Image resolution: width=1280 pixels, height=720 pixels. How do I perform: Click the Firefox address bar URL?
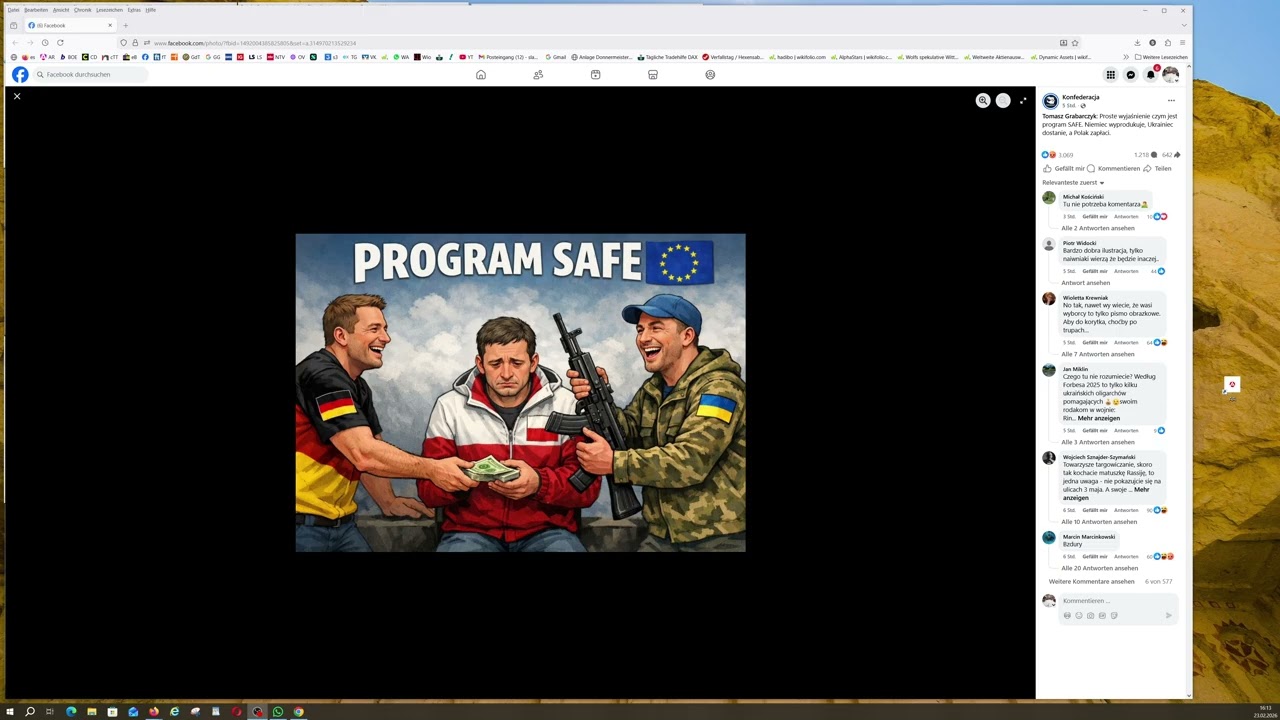tap(255, 43)
